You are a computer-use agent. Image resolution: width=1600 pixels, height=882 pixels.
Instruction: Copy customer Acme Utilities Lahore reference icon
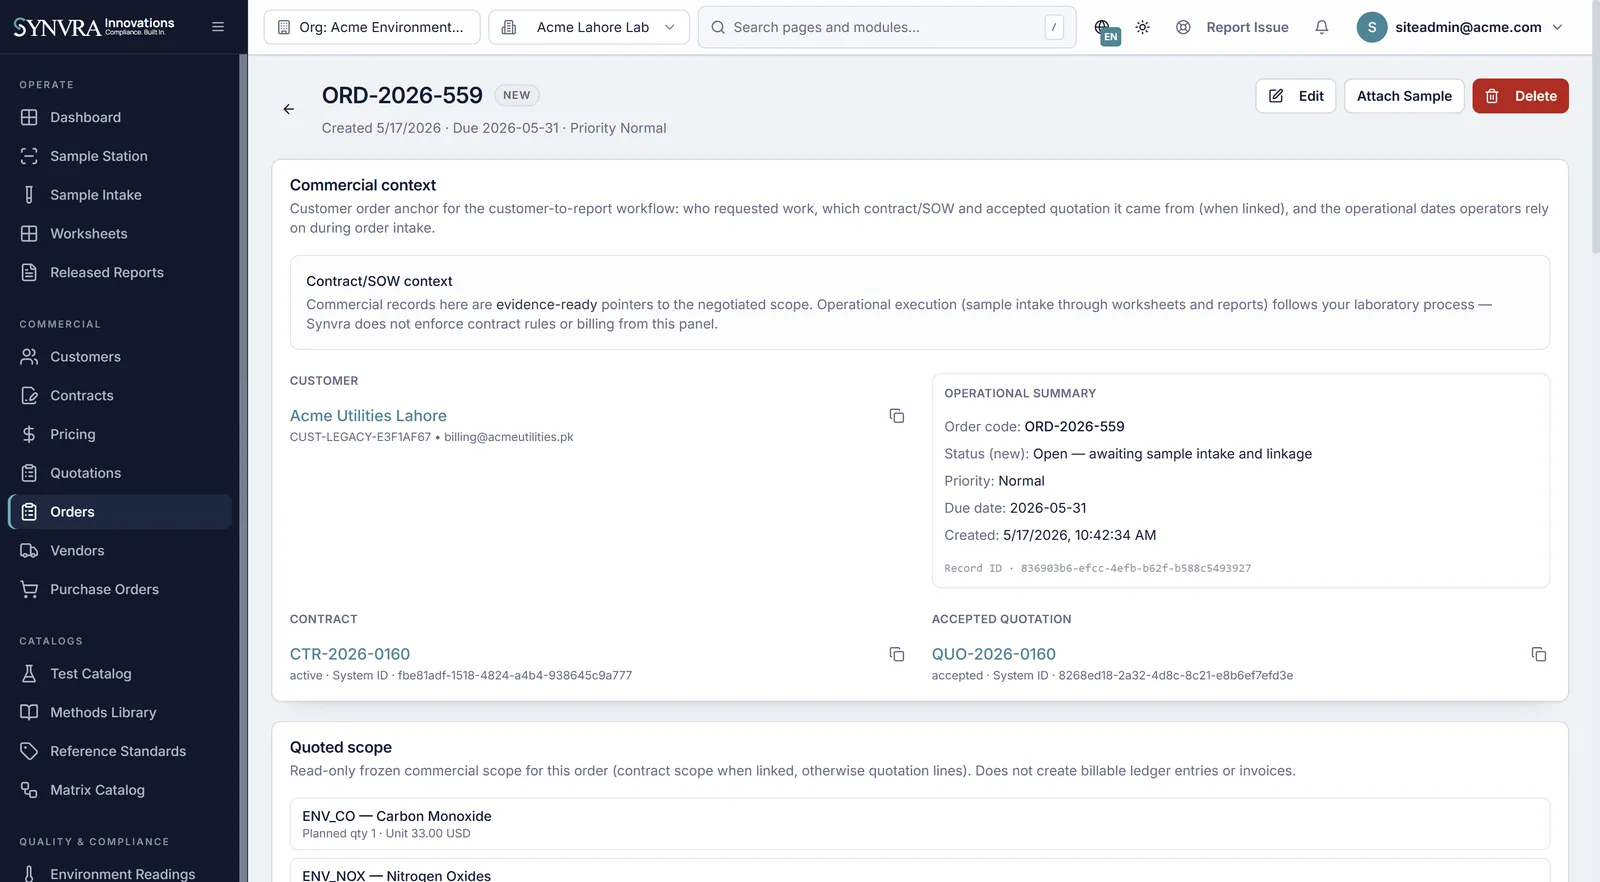tap(897, 416)
